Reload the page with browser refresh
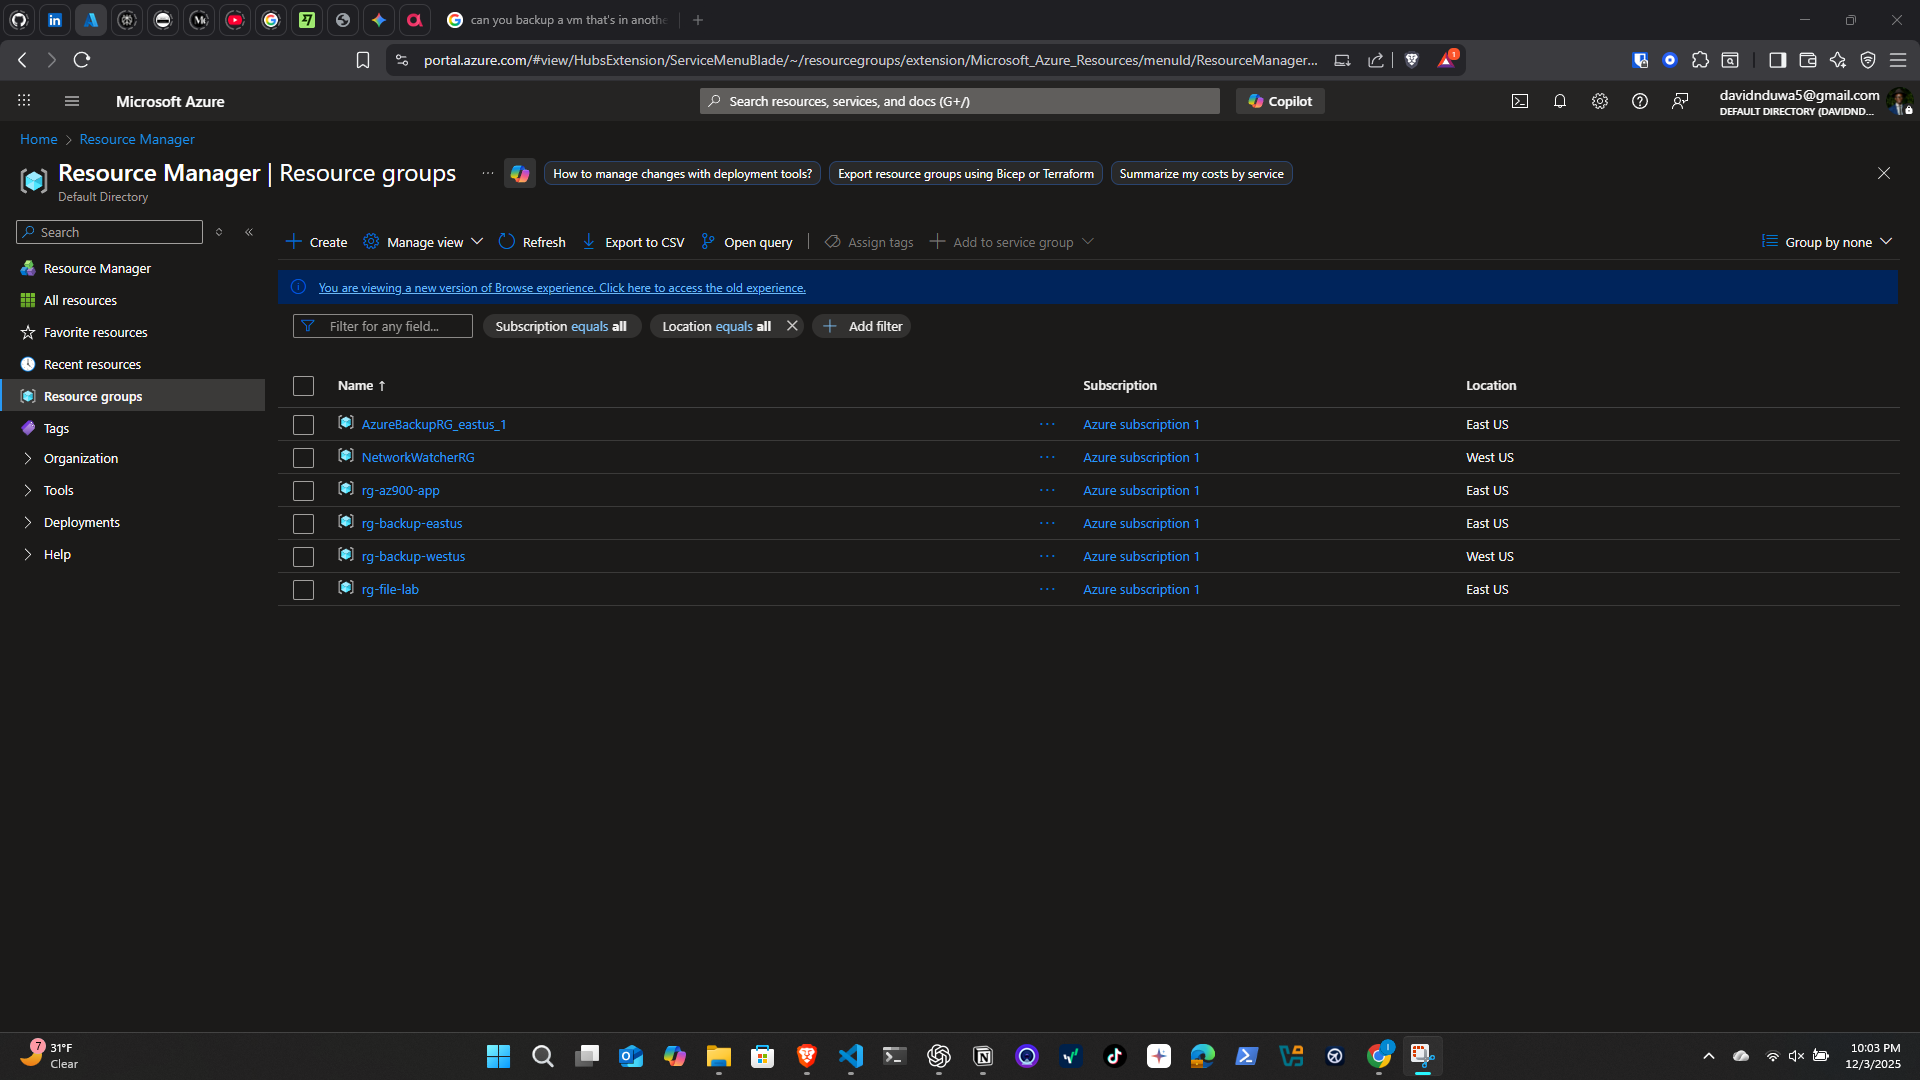Screen dimensions: 1920x1080 pyautogui.click(x=82, y=60)
